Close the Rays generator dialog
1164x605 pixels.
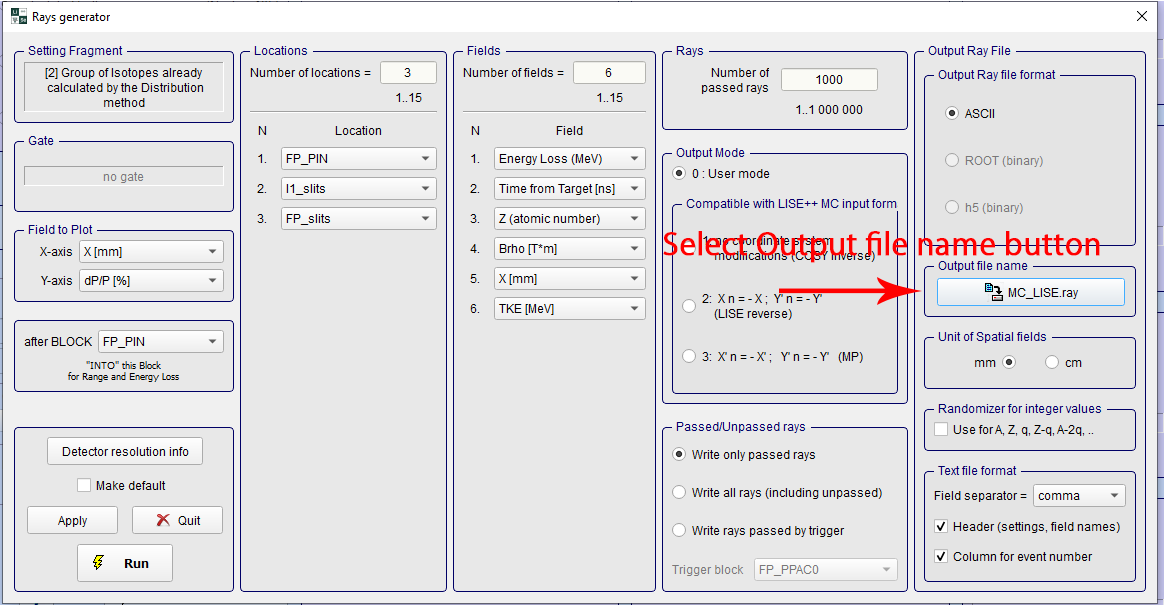pyautogui.click(x=1142, y=16)
